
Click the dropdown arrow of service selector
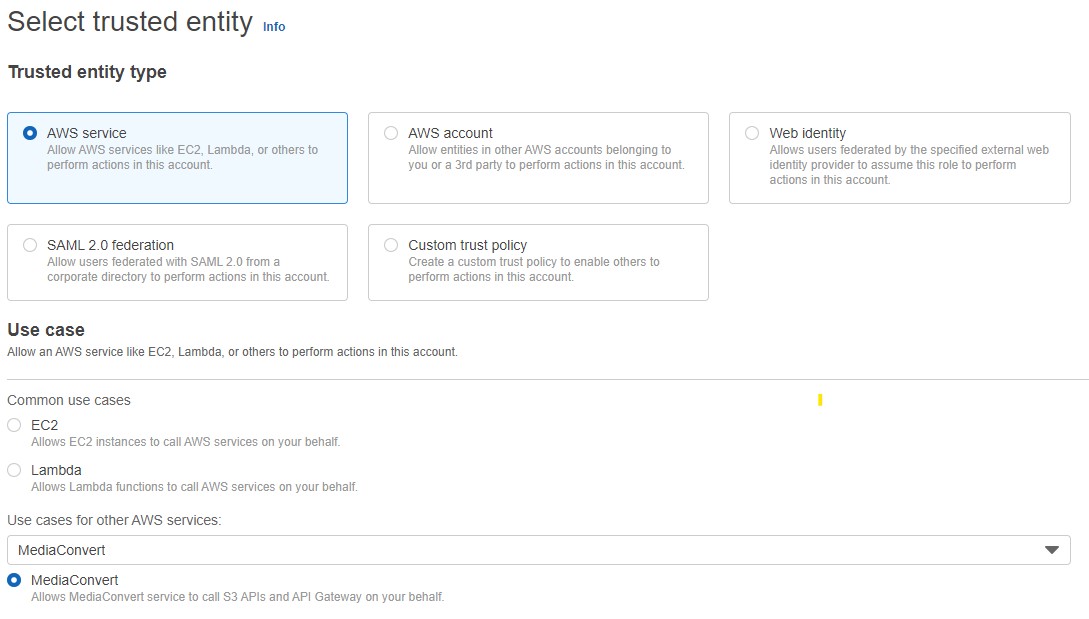pyautogui.click(x=1051, y=550)
